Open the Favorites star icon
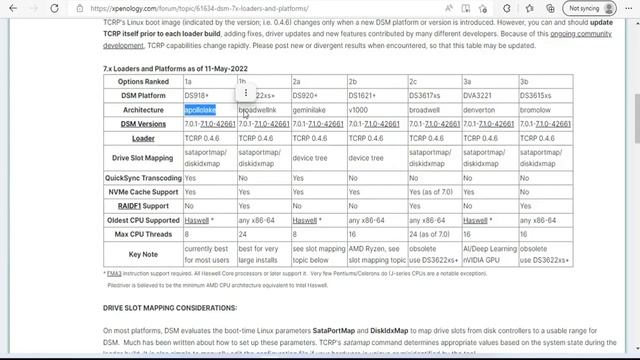Screen dimensions: 640x360 tap(529, 8)
